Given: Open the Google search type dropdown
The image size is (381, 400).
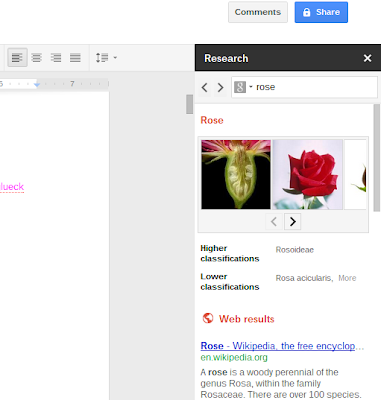Looking at the screenshot, I should (243, 87).
